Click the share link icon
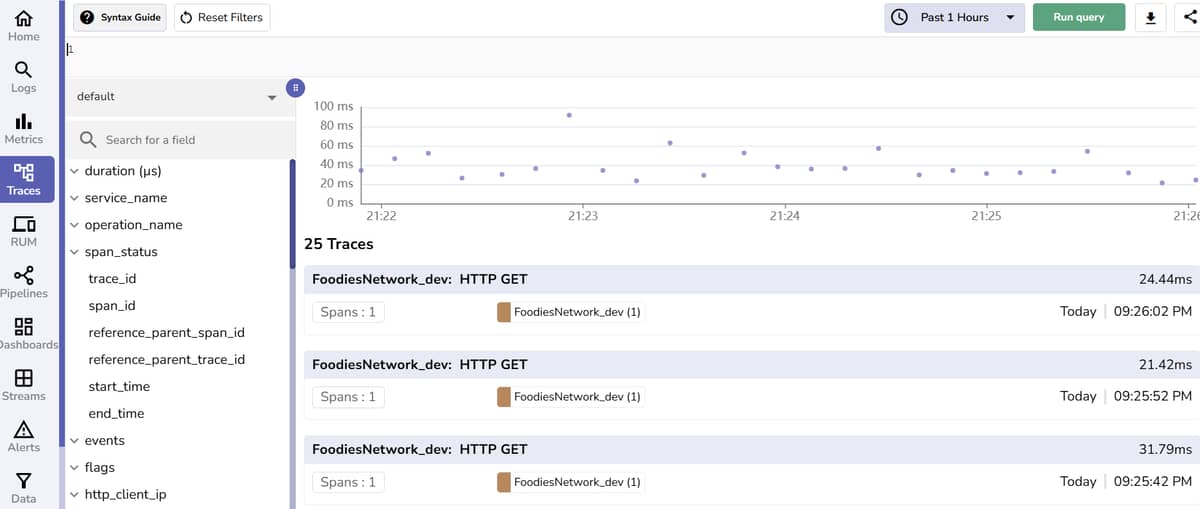This screenshot has height=509, width=1200. (x=1188, y=18)
